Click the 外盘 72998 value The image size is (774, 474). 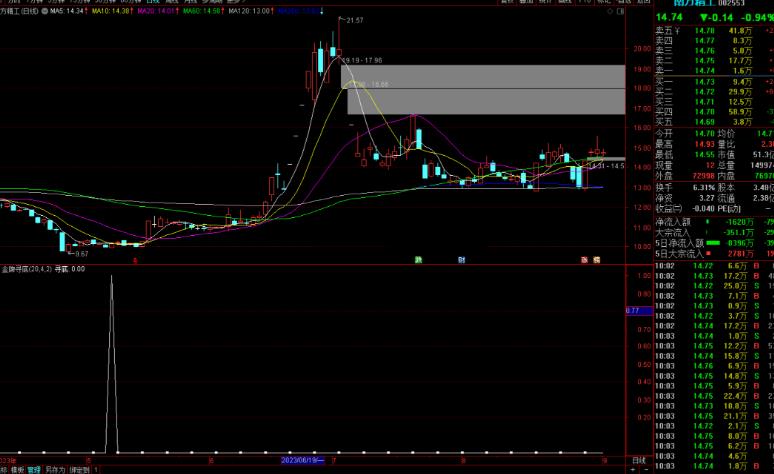(x=703, y=176)
